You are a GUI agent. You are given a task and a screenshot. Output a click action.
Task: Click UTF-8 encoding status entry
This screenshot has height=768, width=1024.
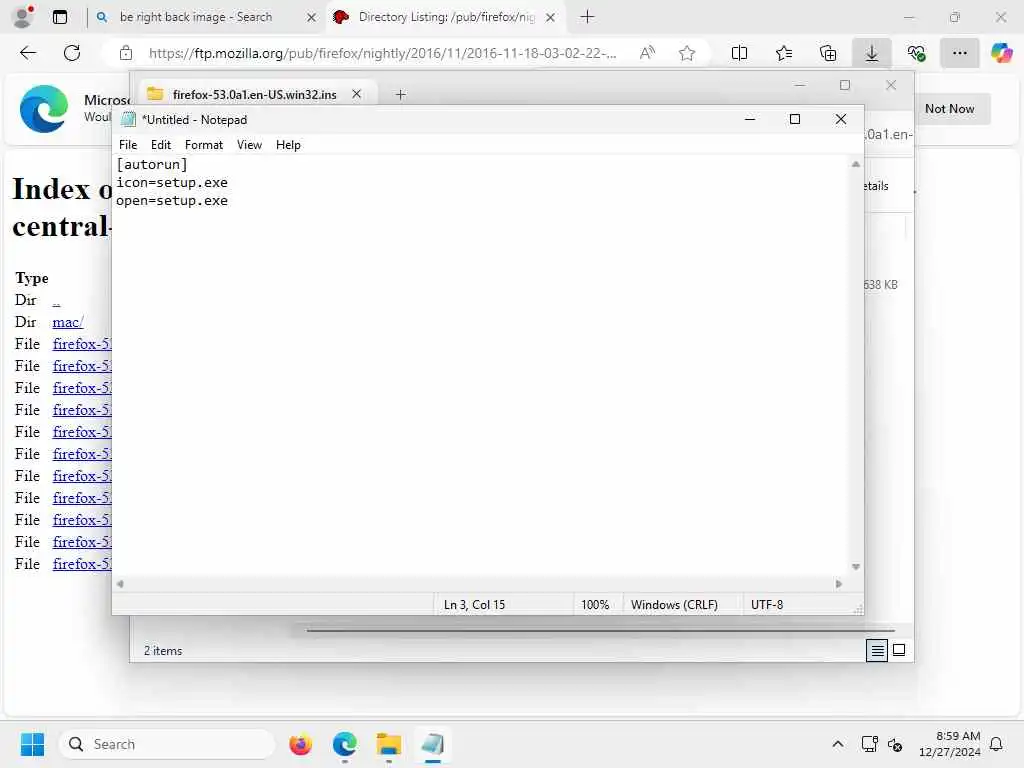click(767, 605)
